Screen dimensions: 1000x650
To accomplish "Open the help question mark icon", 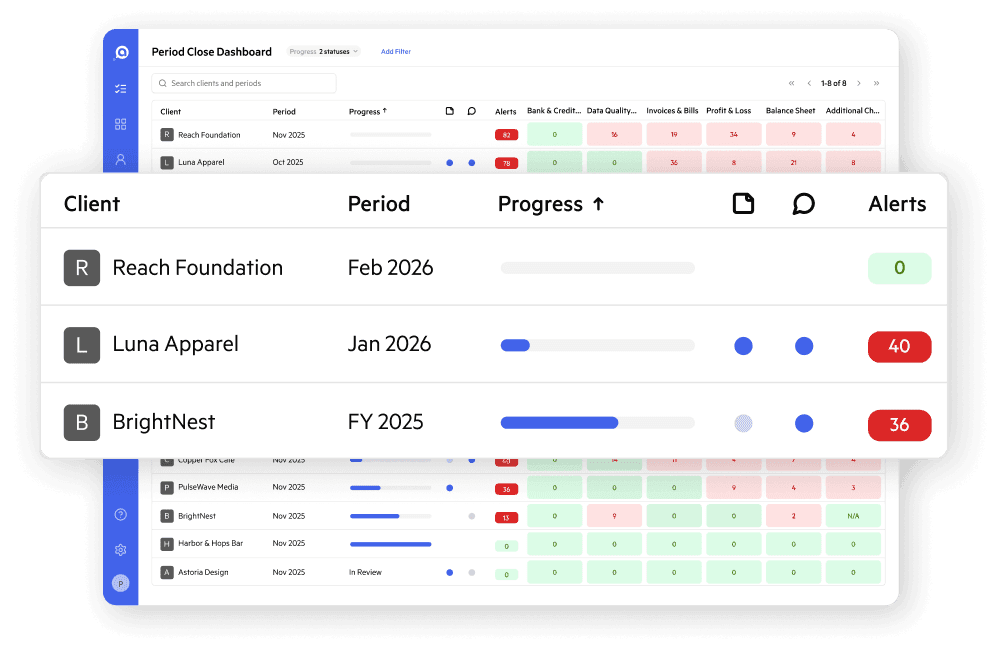I will (121, 515).
